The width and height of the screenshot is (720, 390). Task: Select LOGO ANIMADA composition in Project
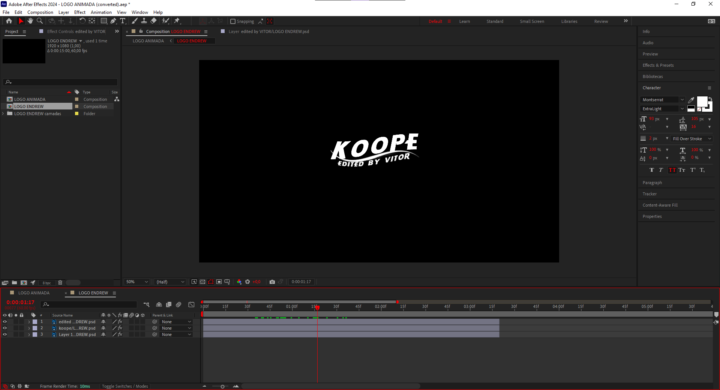click(29, 99)
